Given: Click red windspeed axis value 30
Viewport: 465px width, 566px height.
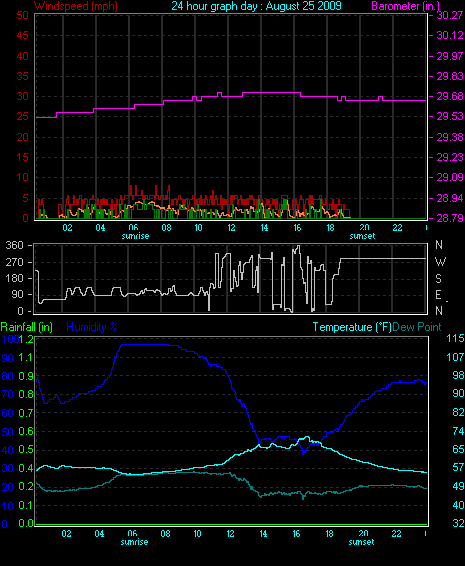Looking at the screenshot, I should (22, 96).
